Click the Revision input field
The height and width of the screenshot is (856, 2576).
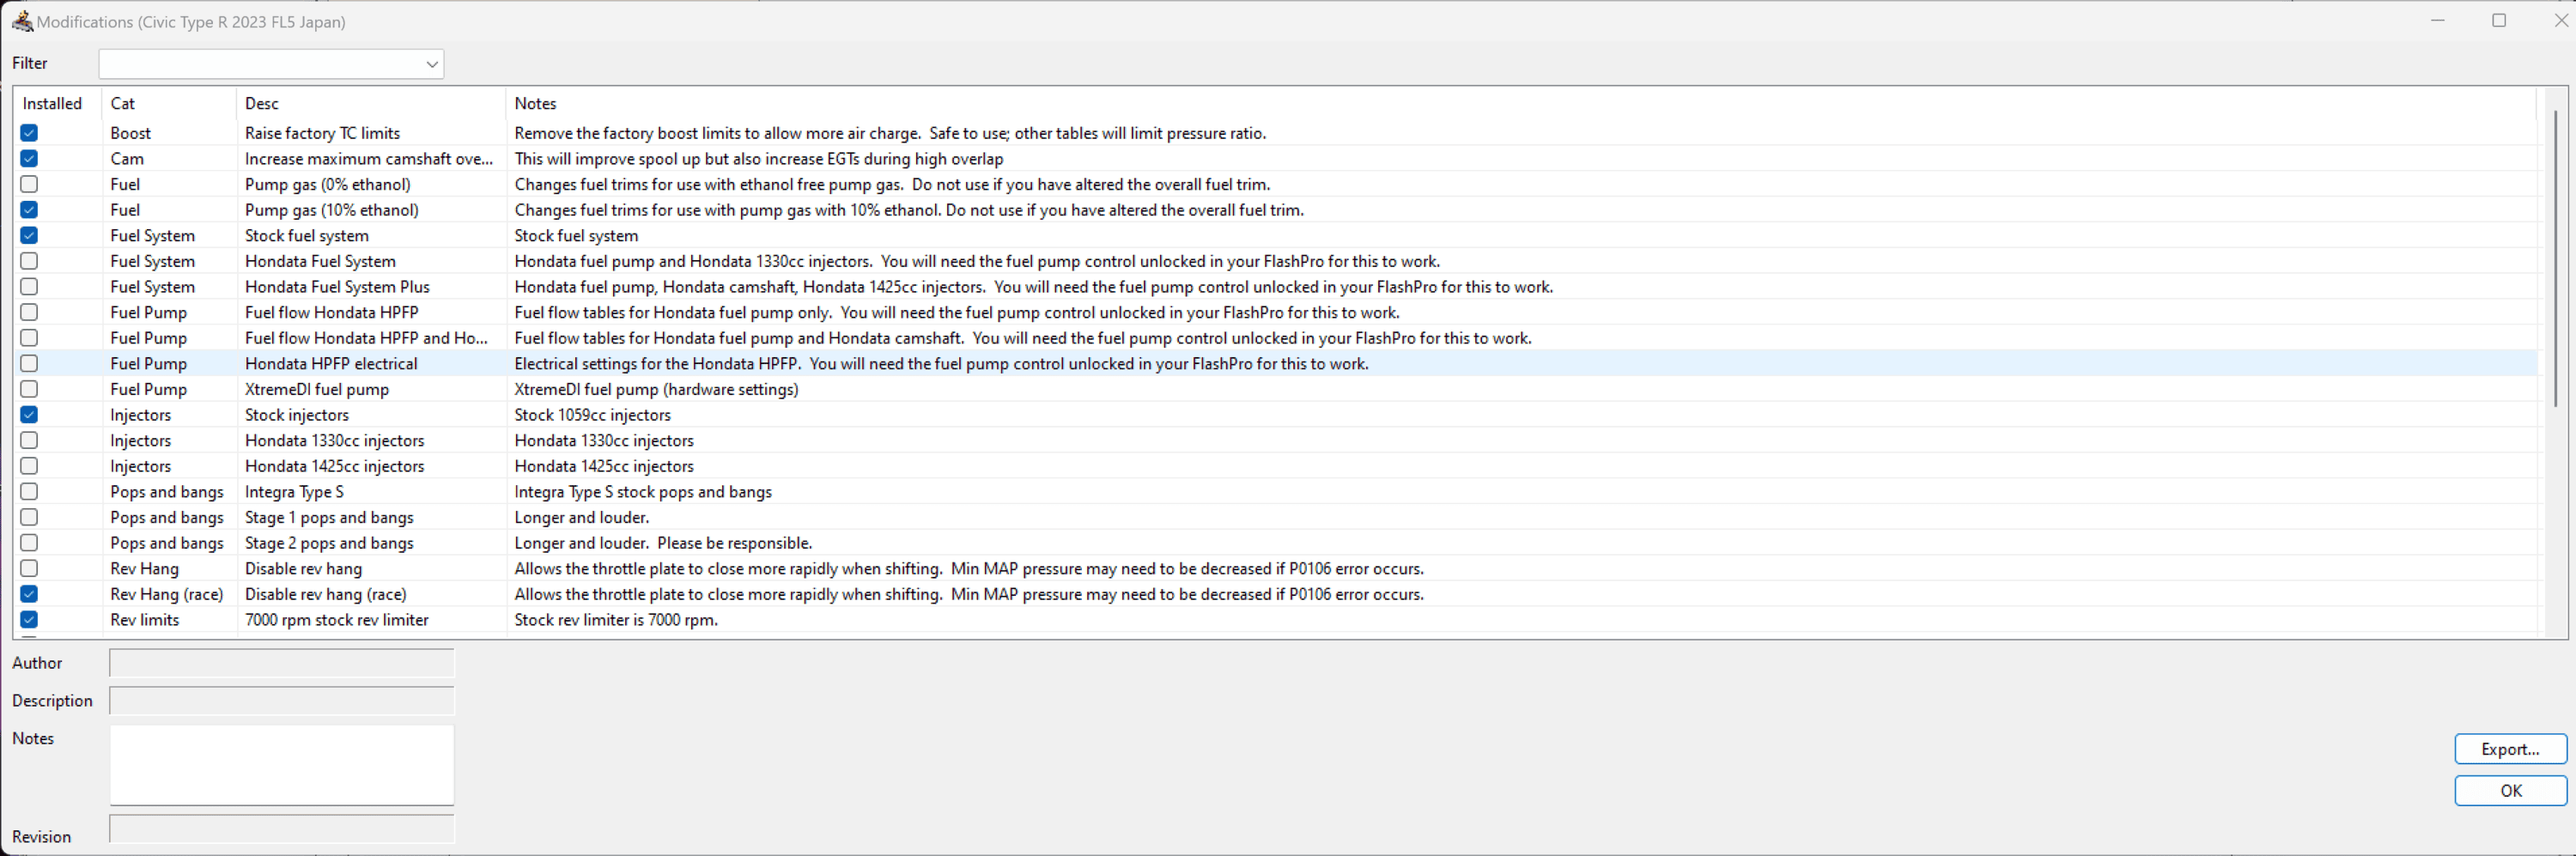pyautogui.click(x=281, y=828)
